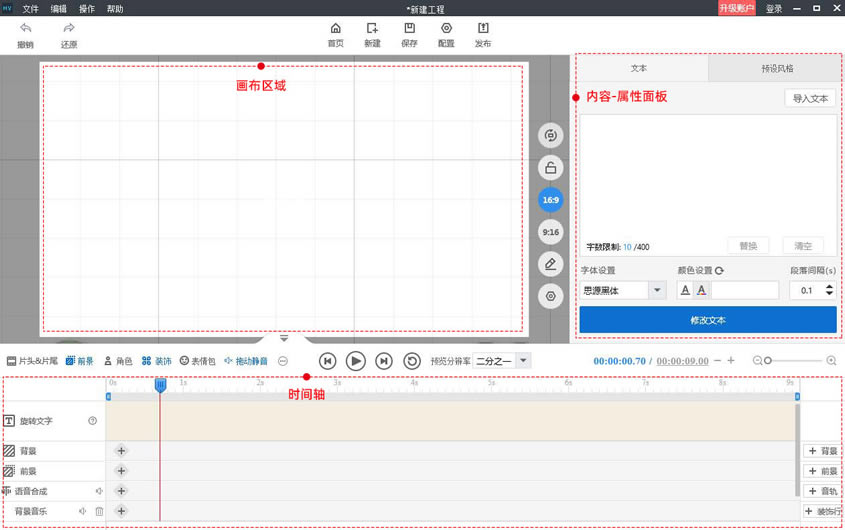The width and height of the screenshot is (845, 530).
Task: Select the 16:9 aspect ratio
Action: [550, 200]
